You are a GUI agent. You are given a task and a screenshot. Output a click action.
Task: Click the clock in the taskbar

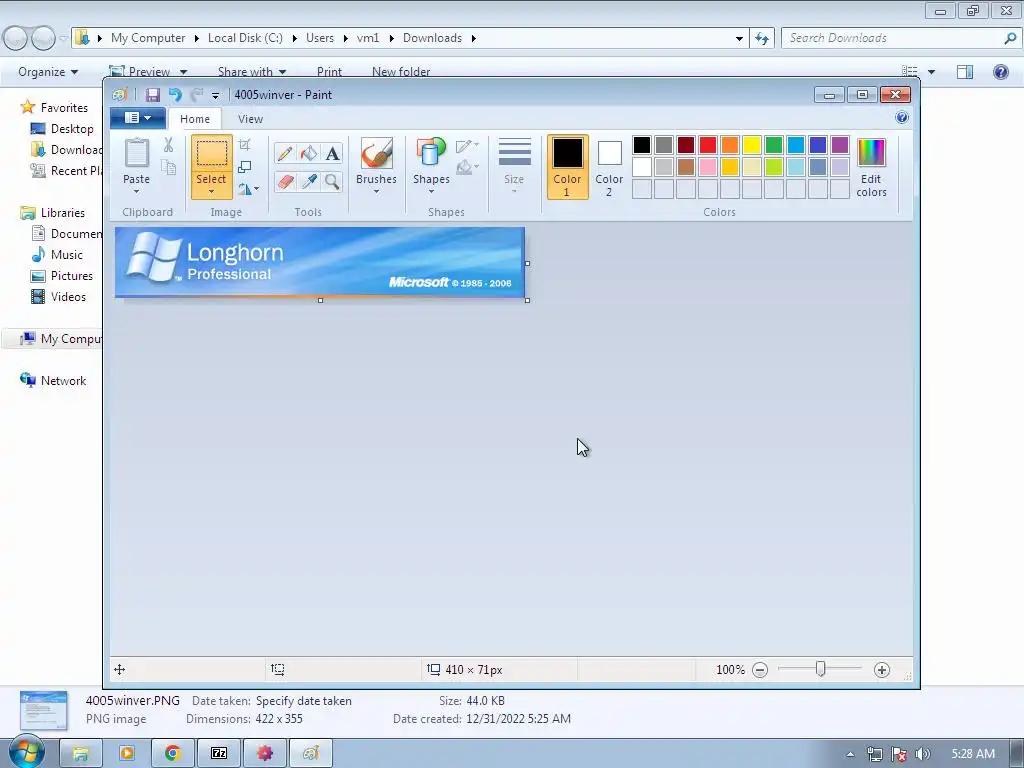[x=973, y=754]
